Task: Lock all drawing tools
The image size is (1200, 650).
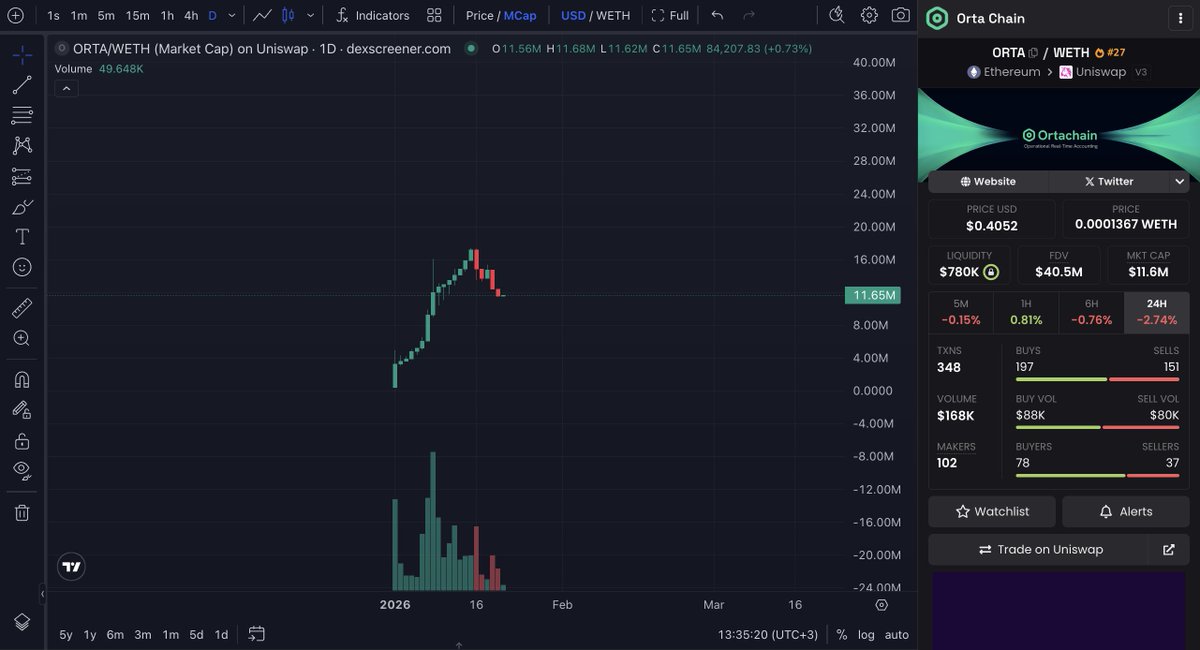Action: click(x=22, y=440)
